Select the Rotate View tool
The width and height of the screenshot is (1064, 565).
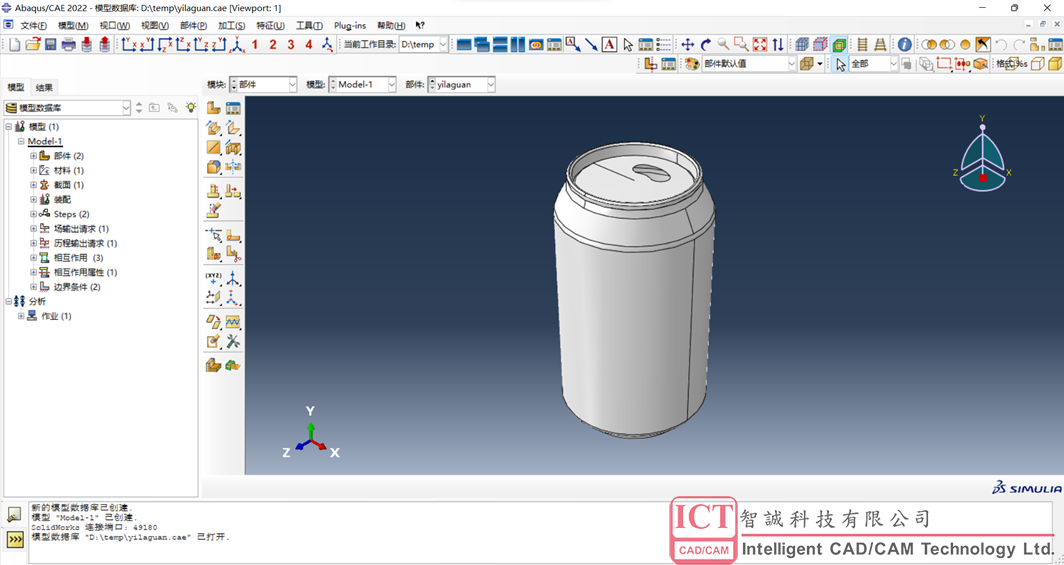coord(706,45)
